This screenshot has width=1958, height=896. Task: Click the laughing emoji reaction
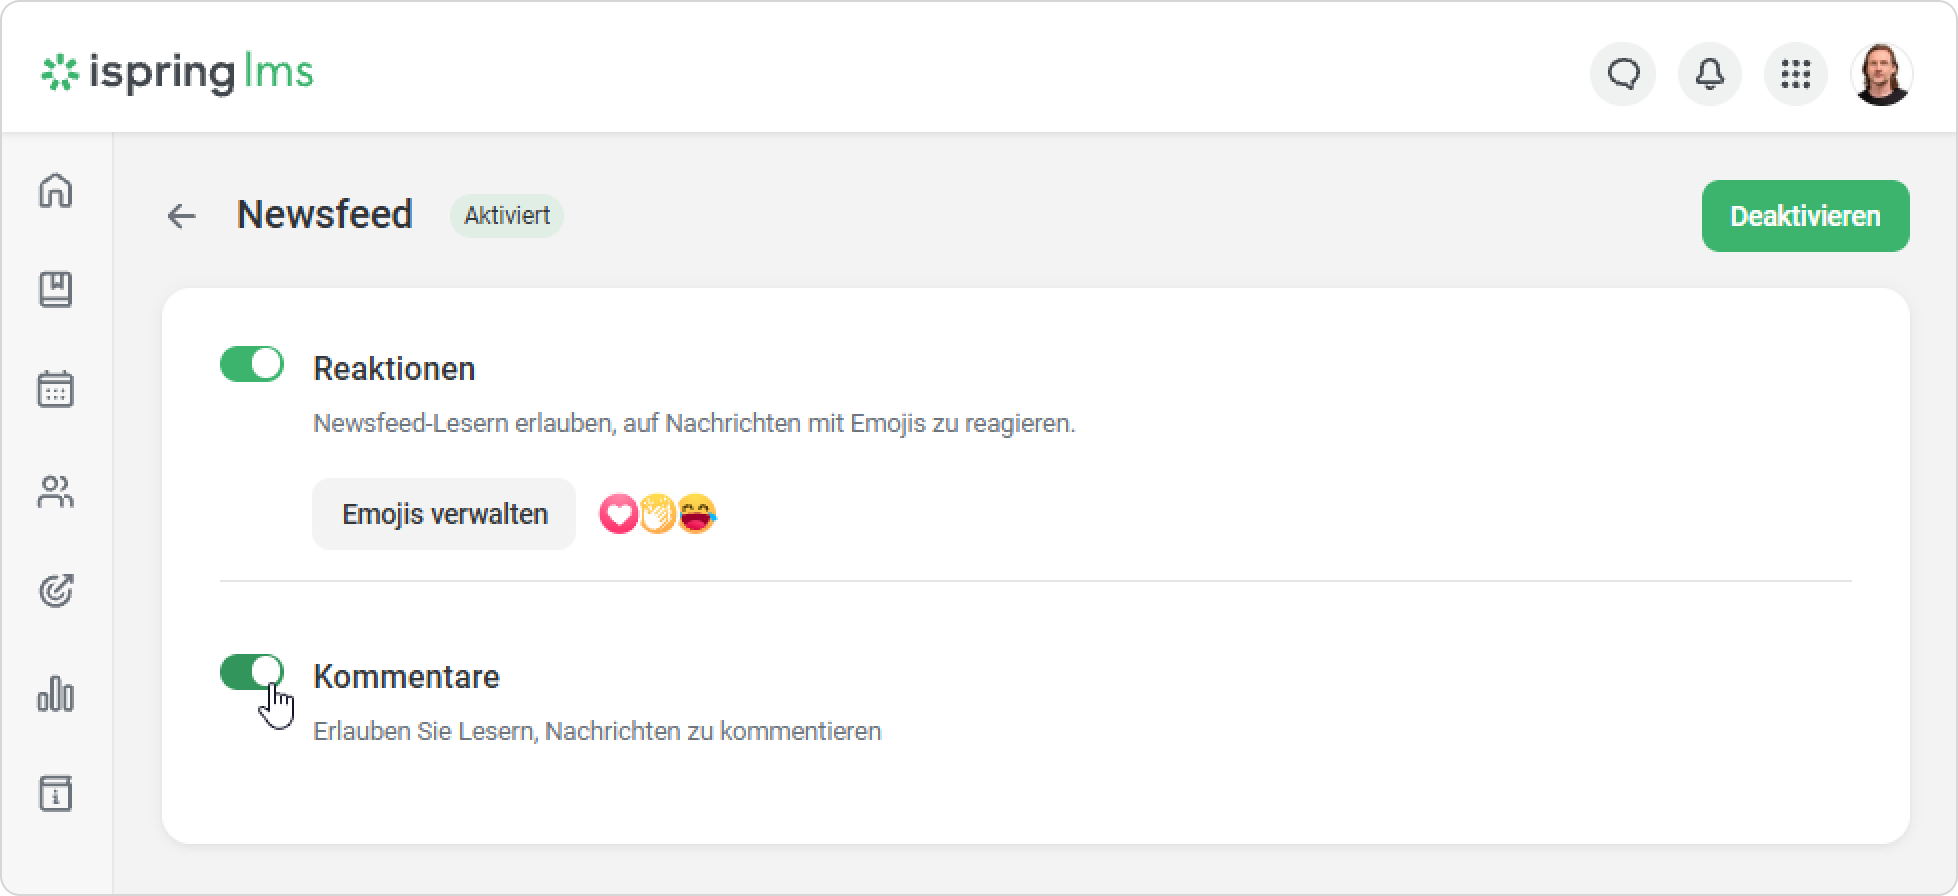(x=697, y=514)
